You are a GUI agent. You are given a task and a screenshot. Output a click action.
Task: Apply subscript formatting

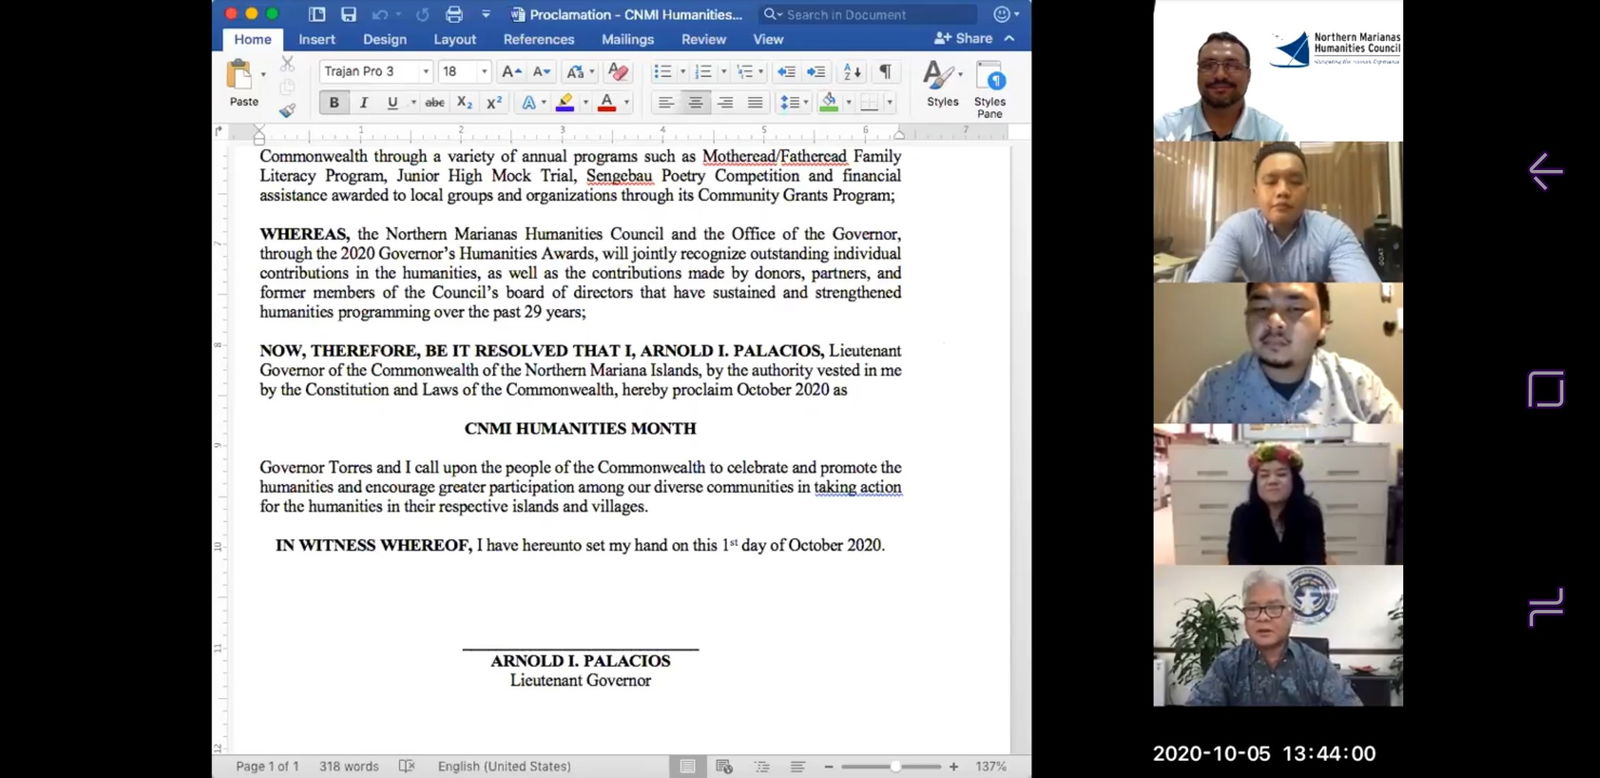point(464,102)
